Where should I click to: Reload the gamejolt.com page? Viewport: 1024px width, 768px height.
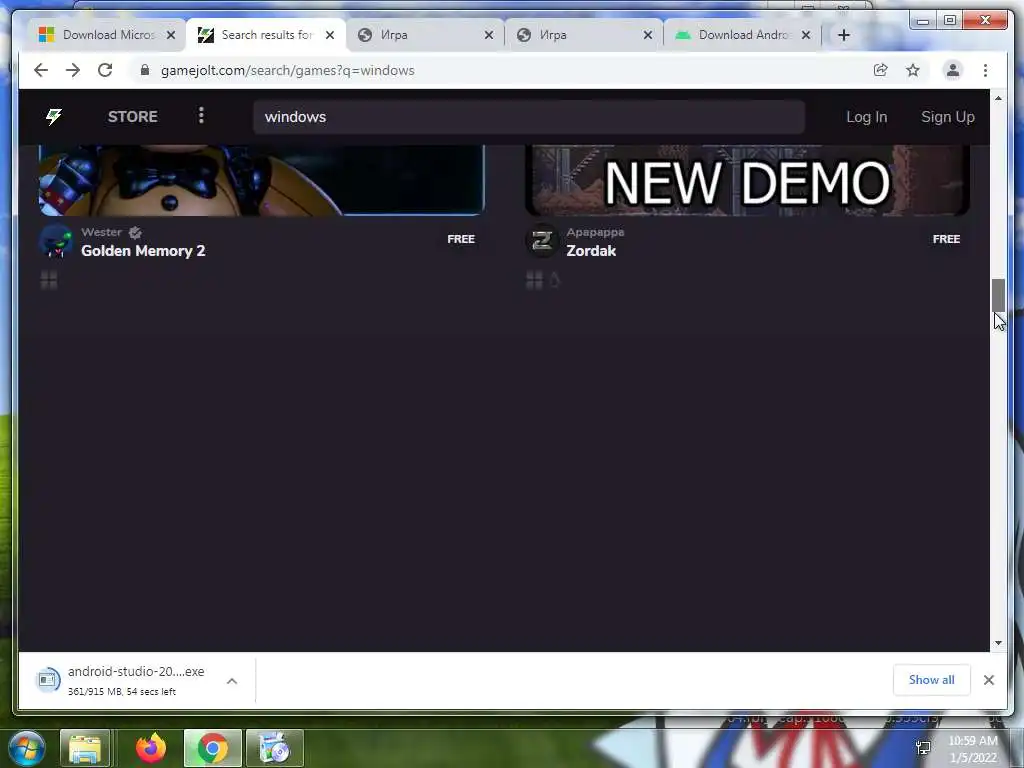[x=105, y=71]
